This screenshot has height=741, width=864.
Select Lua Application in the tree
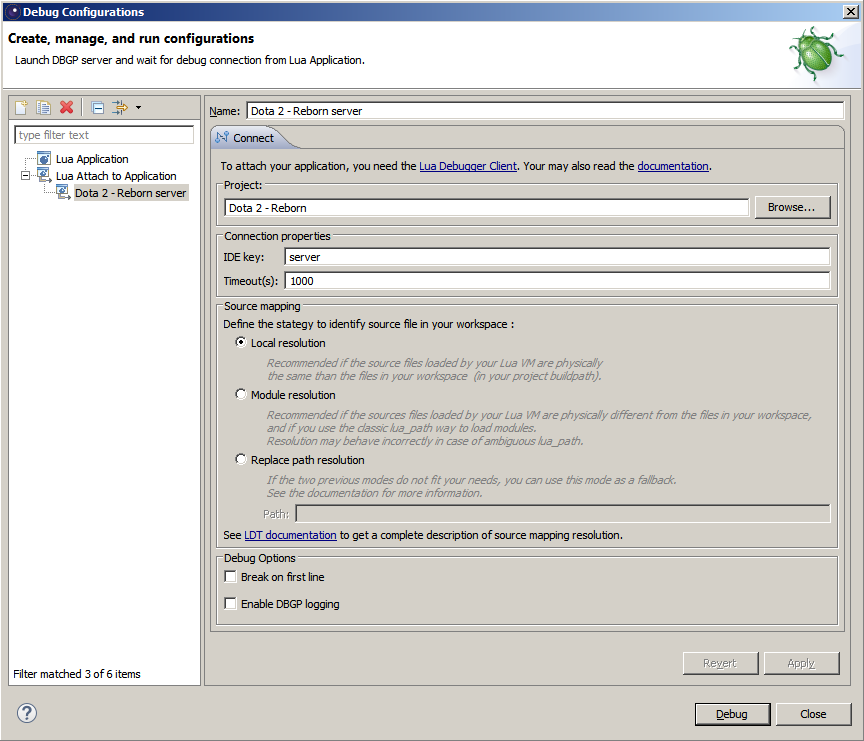coord(92,159)
